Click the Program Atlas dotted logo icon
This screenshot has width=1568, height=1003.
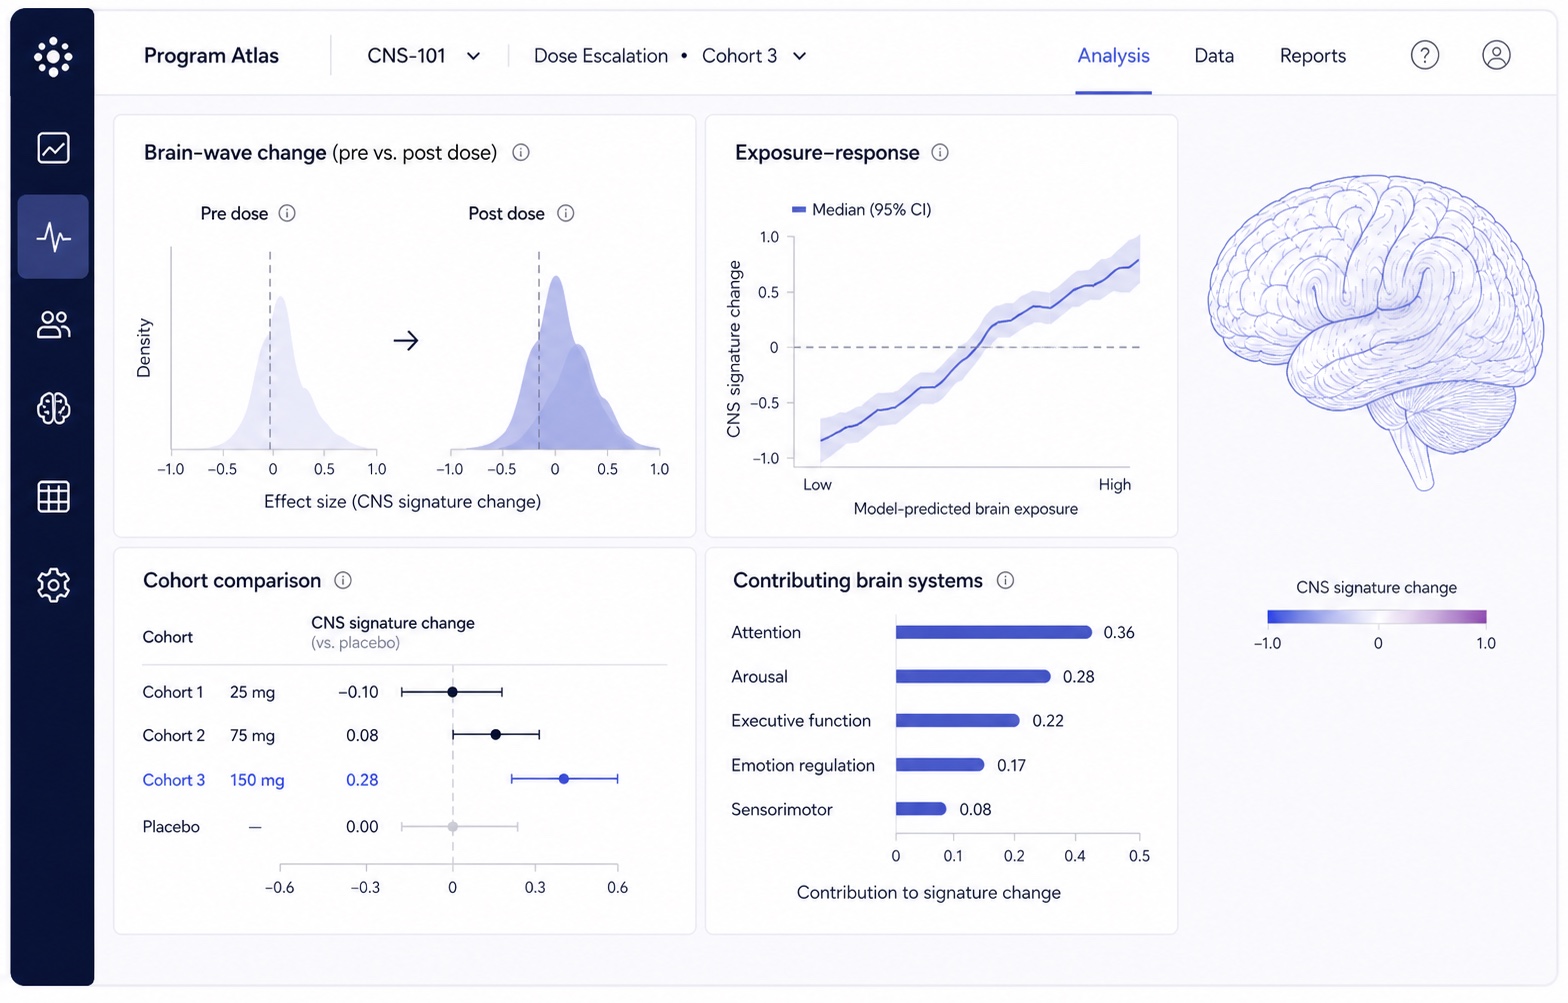[x=53, y=56]
